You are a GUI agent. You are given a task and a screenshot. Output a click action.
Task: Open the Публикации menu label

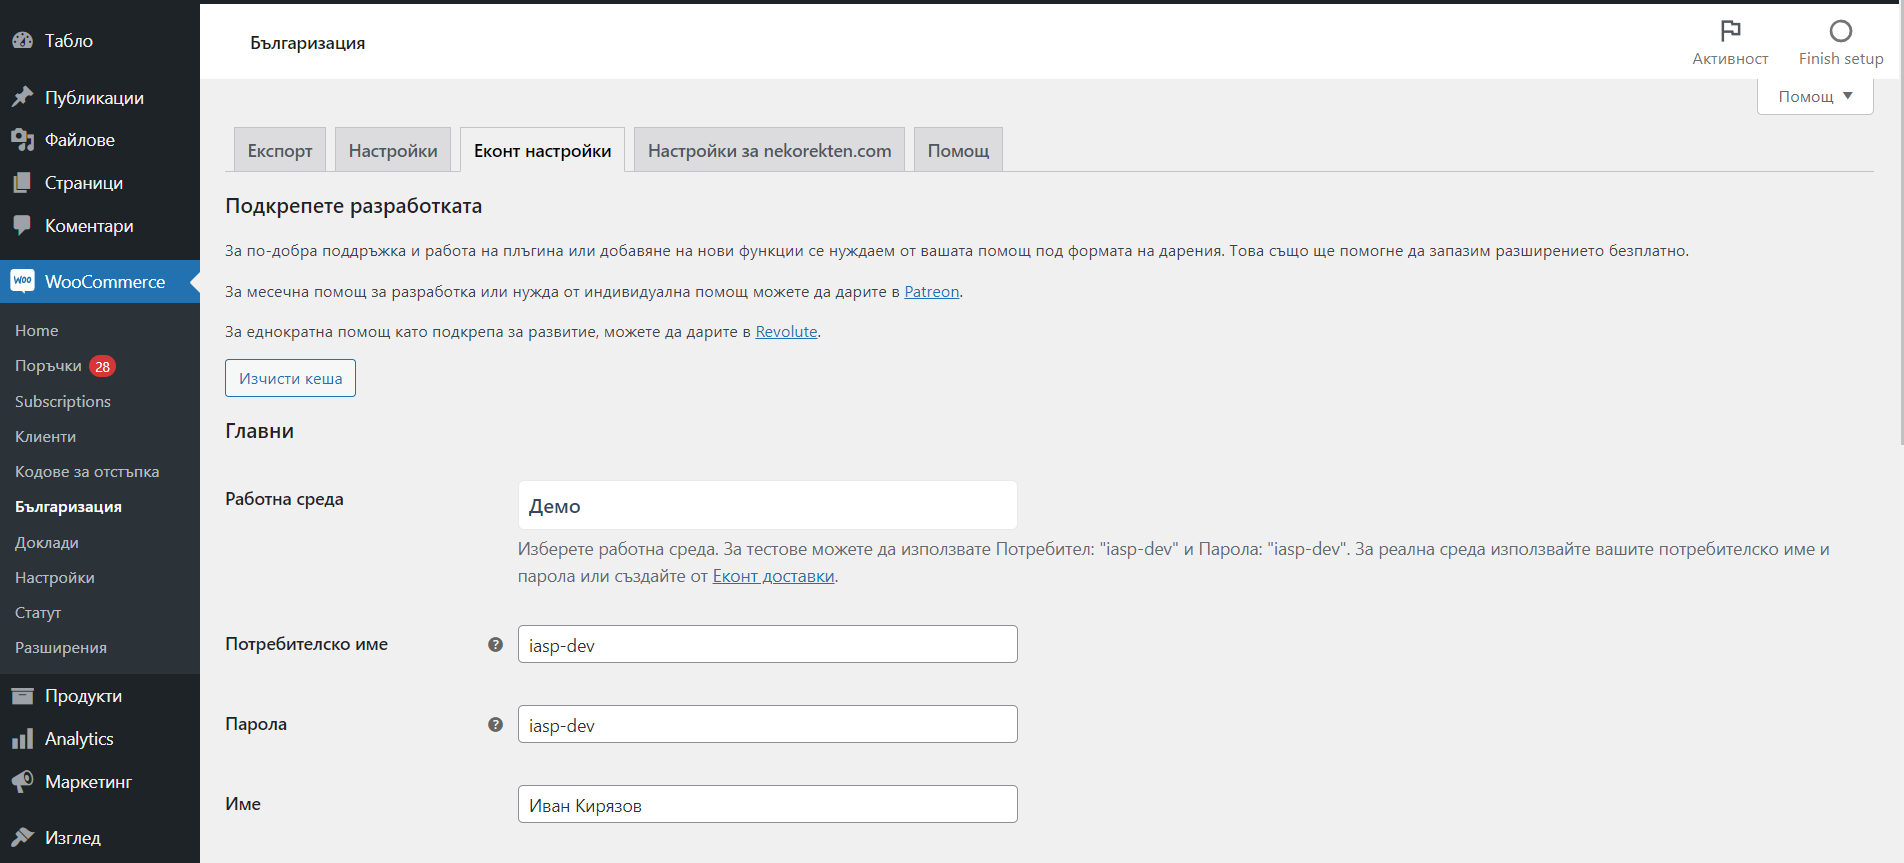(94, 98)
